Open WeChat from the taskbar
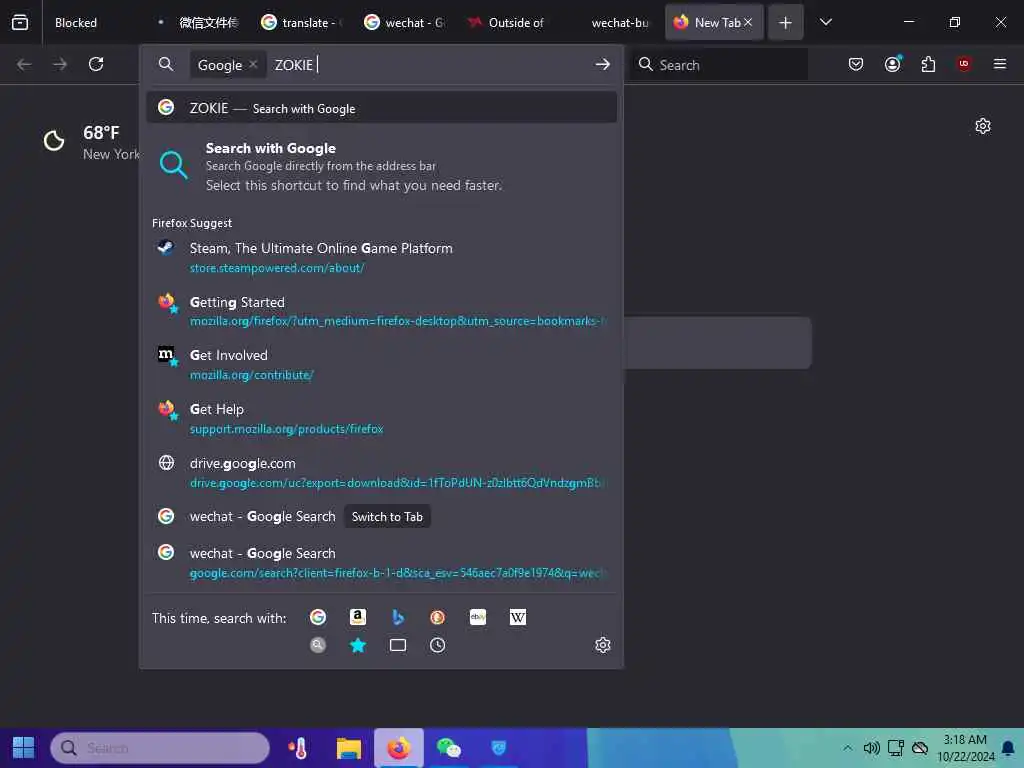Image resolution: width=1024 pixels, height=768 pixels. [x=448, y=748]
